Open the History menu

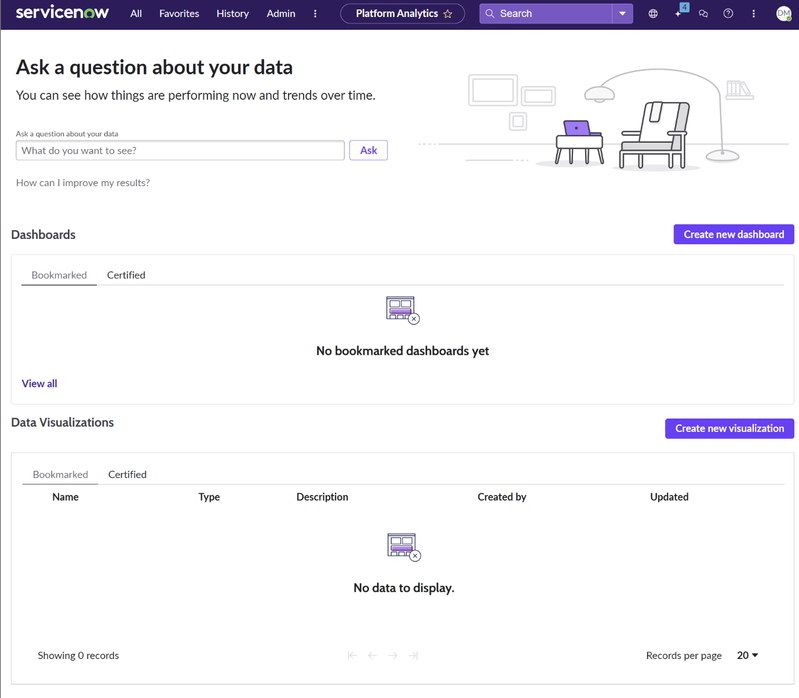[232, 14]
